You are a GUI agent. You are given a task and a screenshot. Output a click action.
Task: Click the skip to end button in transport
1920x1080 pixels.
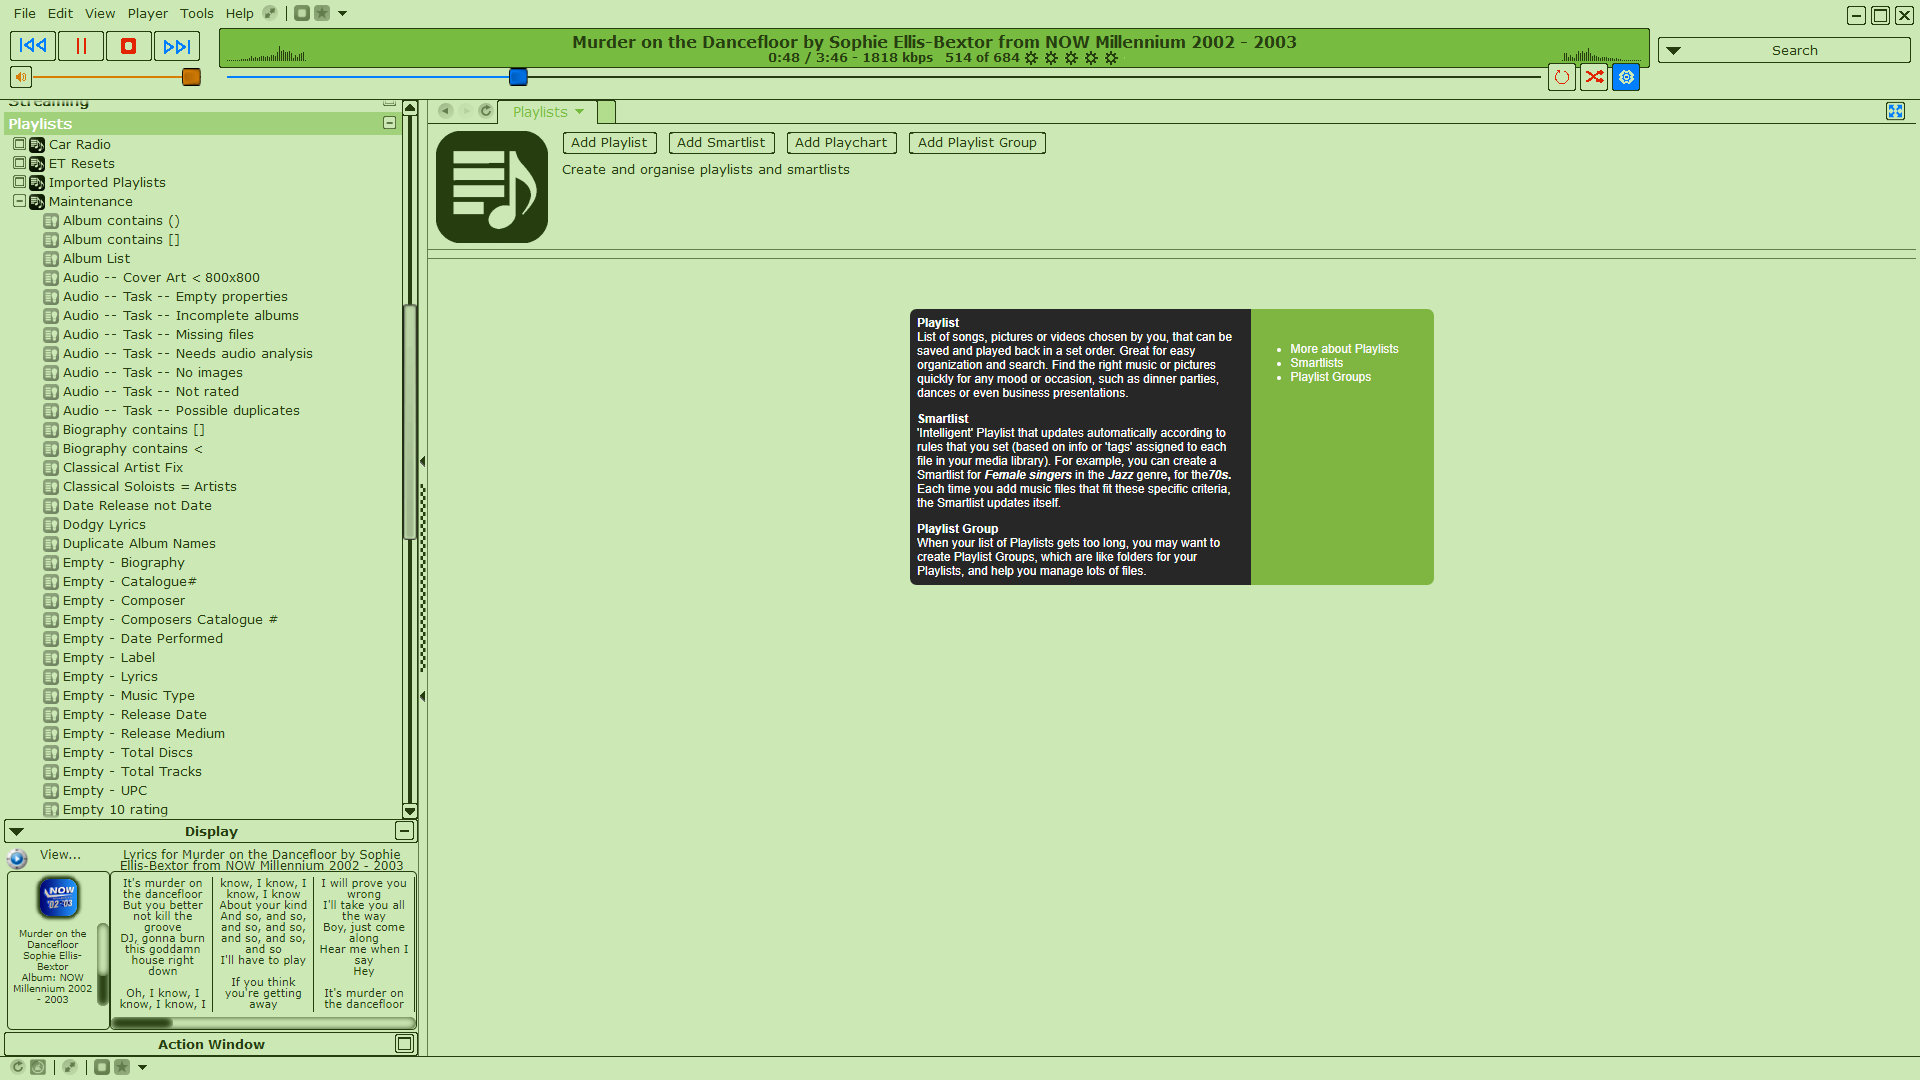click(175, 46)
